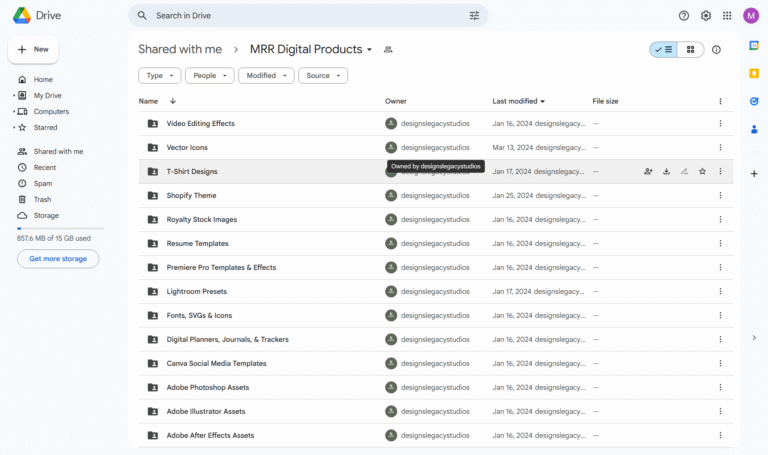Open the Modified filter dropdown
This screenshot has height=455, width=768.
(x=266, y=75)
